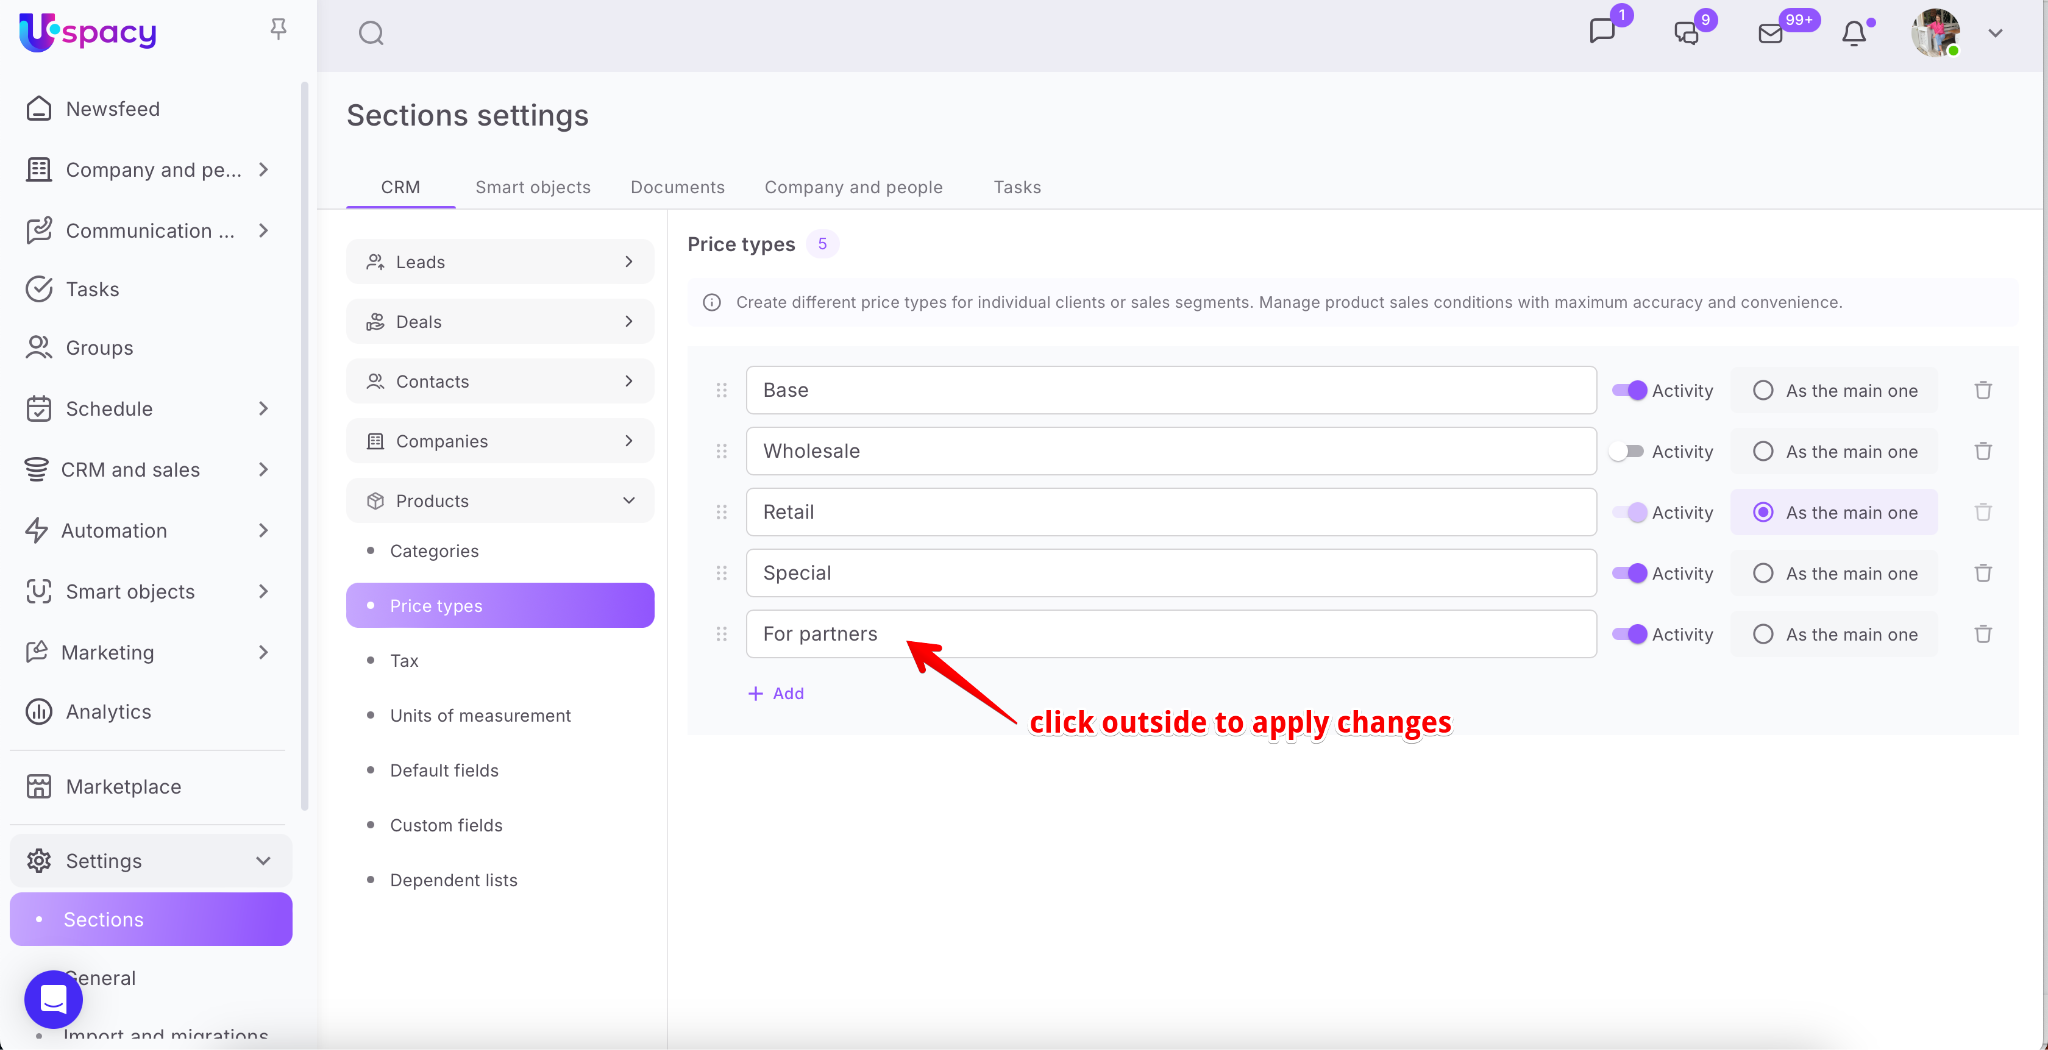The width and height of the screenshot is (2048, 1050).
Task: Set Base as the main one
Action: coord(1763,390)
